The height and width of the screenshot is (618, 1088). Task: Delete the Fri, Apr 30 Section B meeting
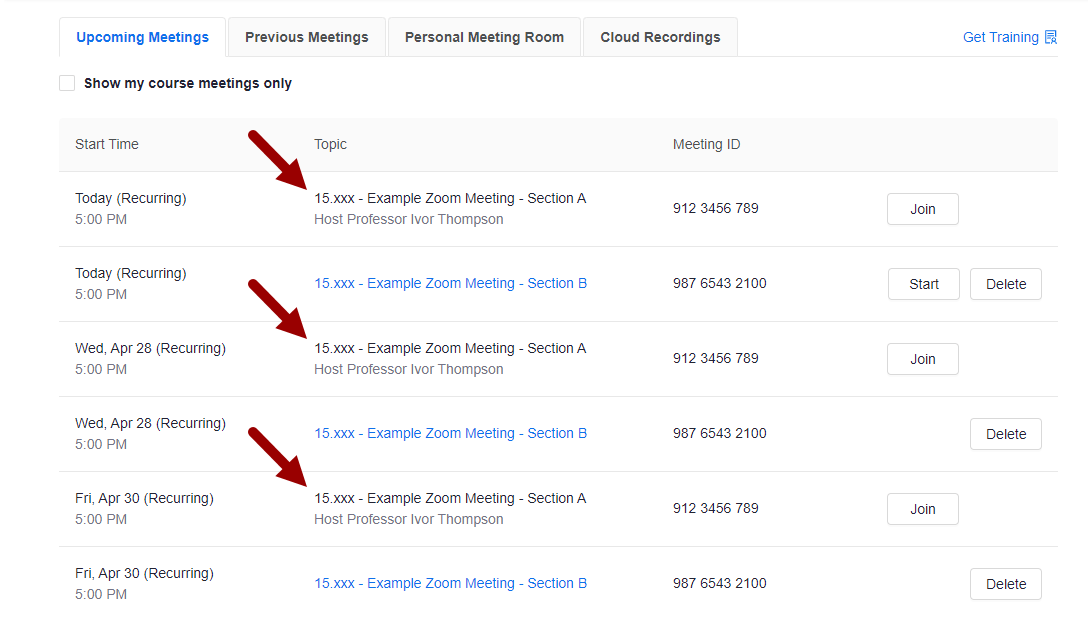(1005, 583)
